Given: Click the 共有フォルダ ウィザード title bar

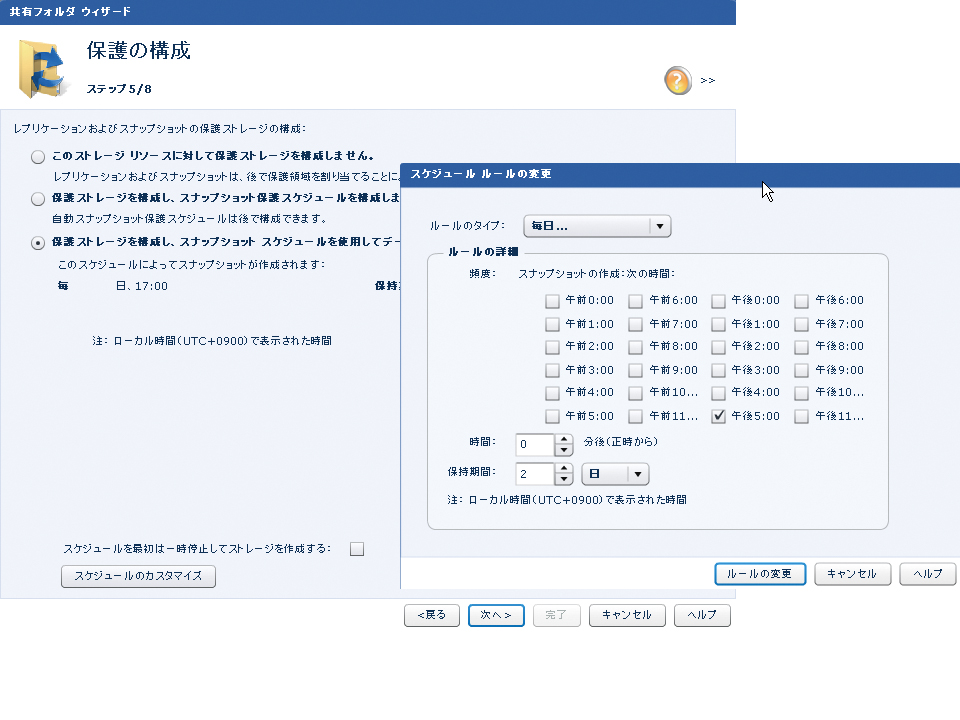Looking at the screenshot, I should pyautogui.click(x=367, y=12).
